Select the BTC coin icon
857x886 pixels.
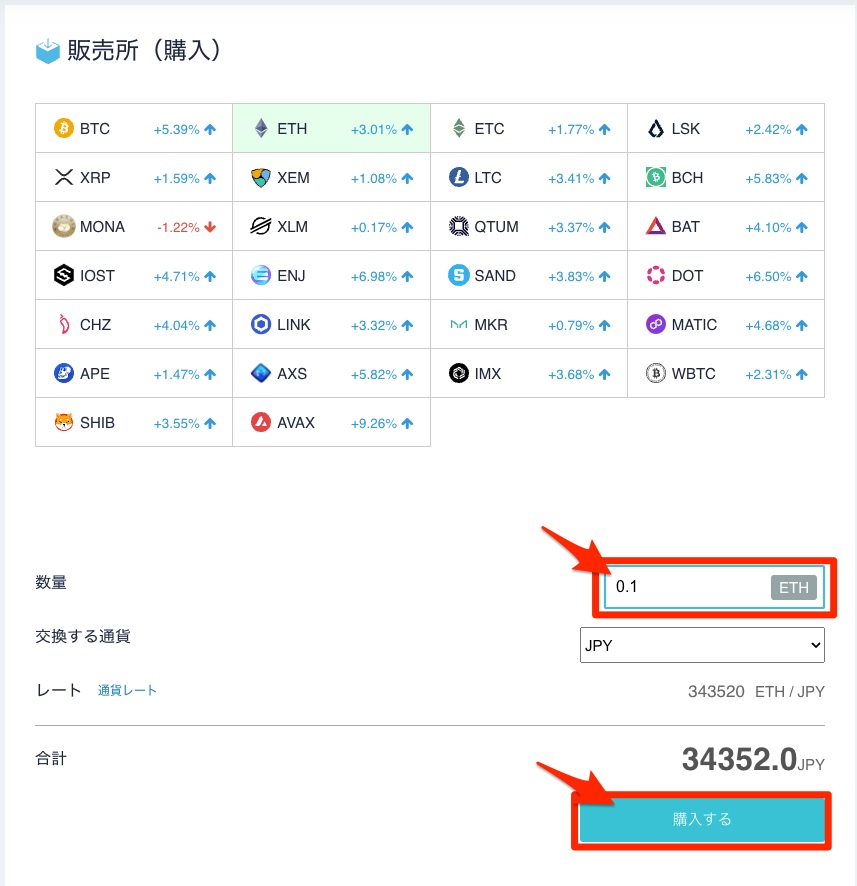click(x=64, y=128)
